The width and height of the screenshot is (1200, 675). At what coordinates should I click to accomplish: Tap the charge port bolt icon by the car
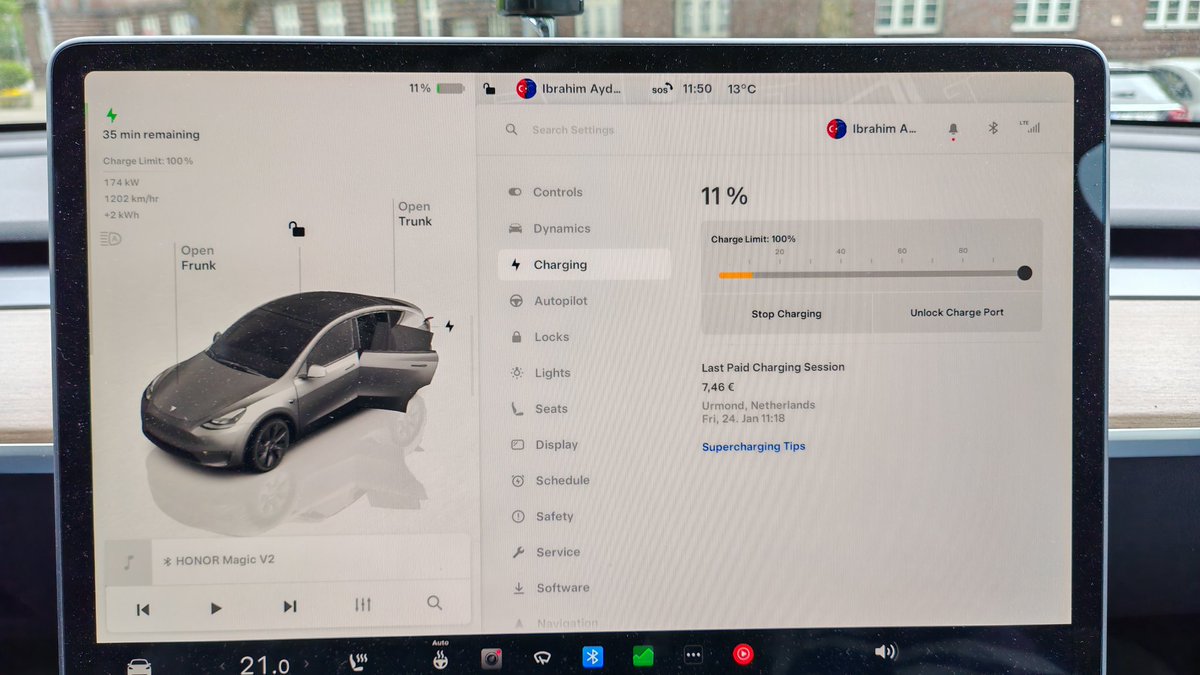[x=449, y=326]
